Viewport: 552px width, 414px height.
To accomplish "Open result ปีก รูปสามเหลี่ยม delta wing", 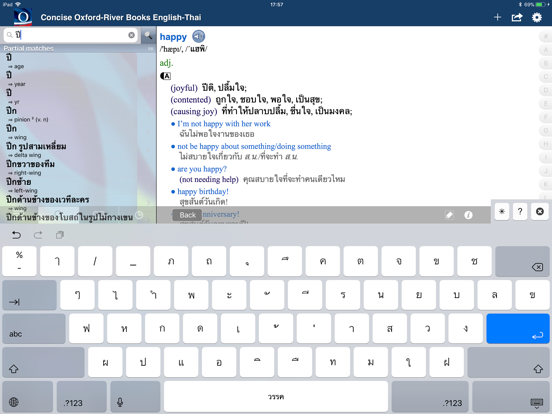I will point(78,150).
